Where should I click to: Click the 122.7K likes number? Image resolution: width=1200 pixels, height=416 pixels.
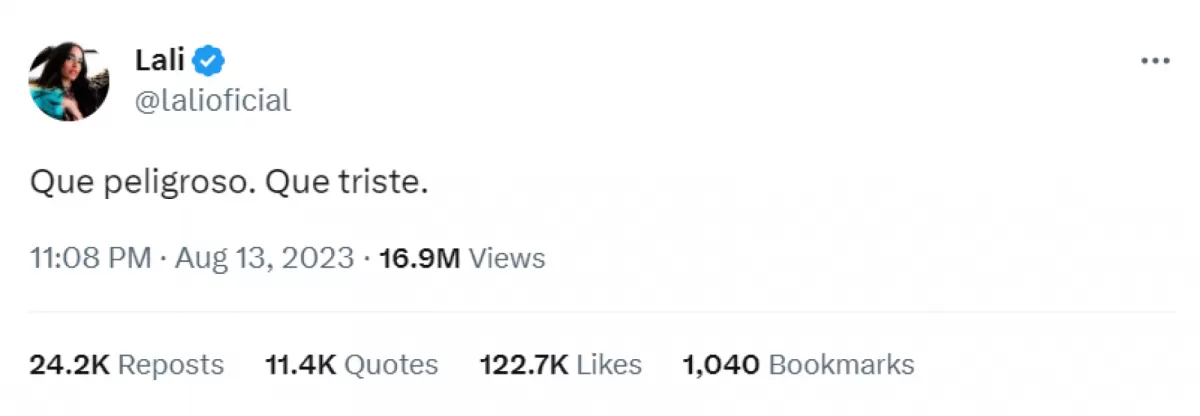(x=524, y=364)
